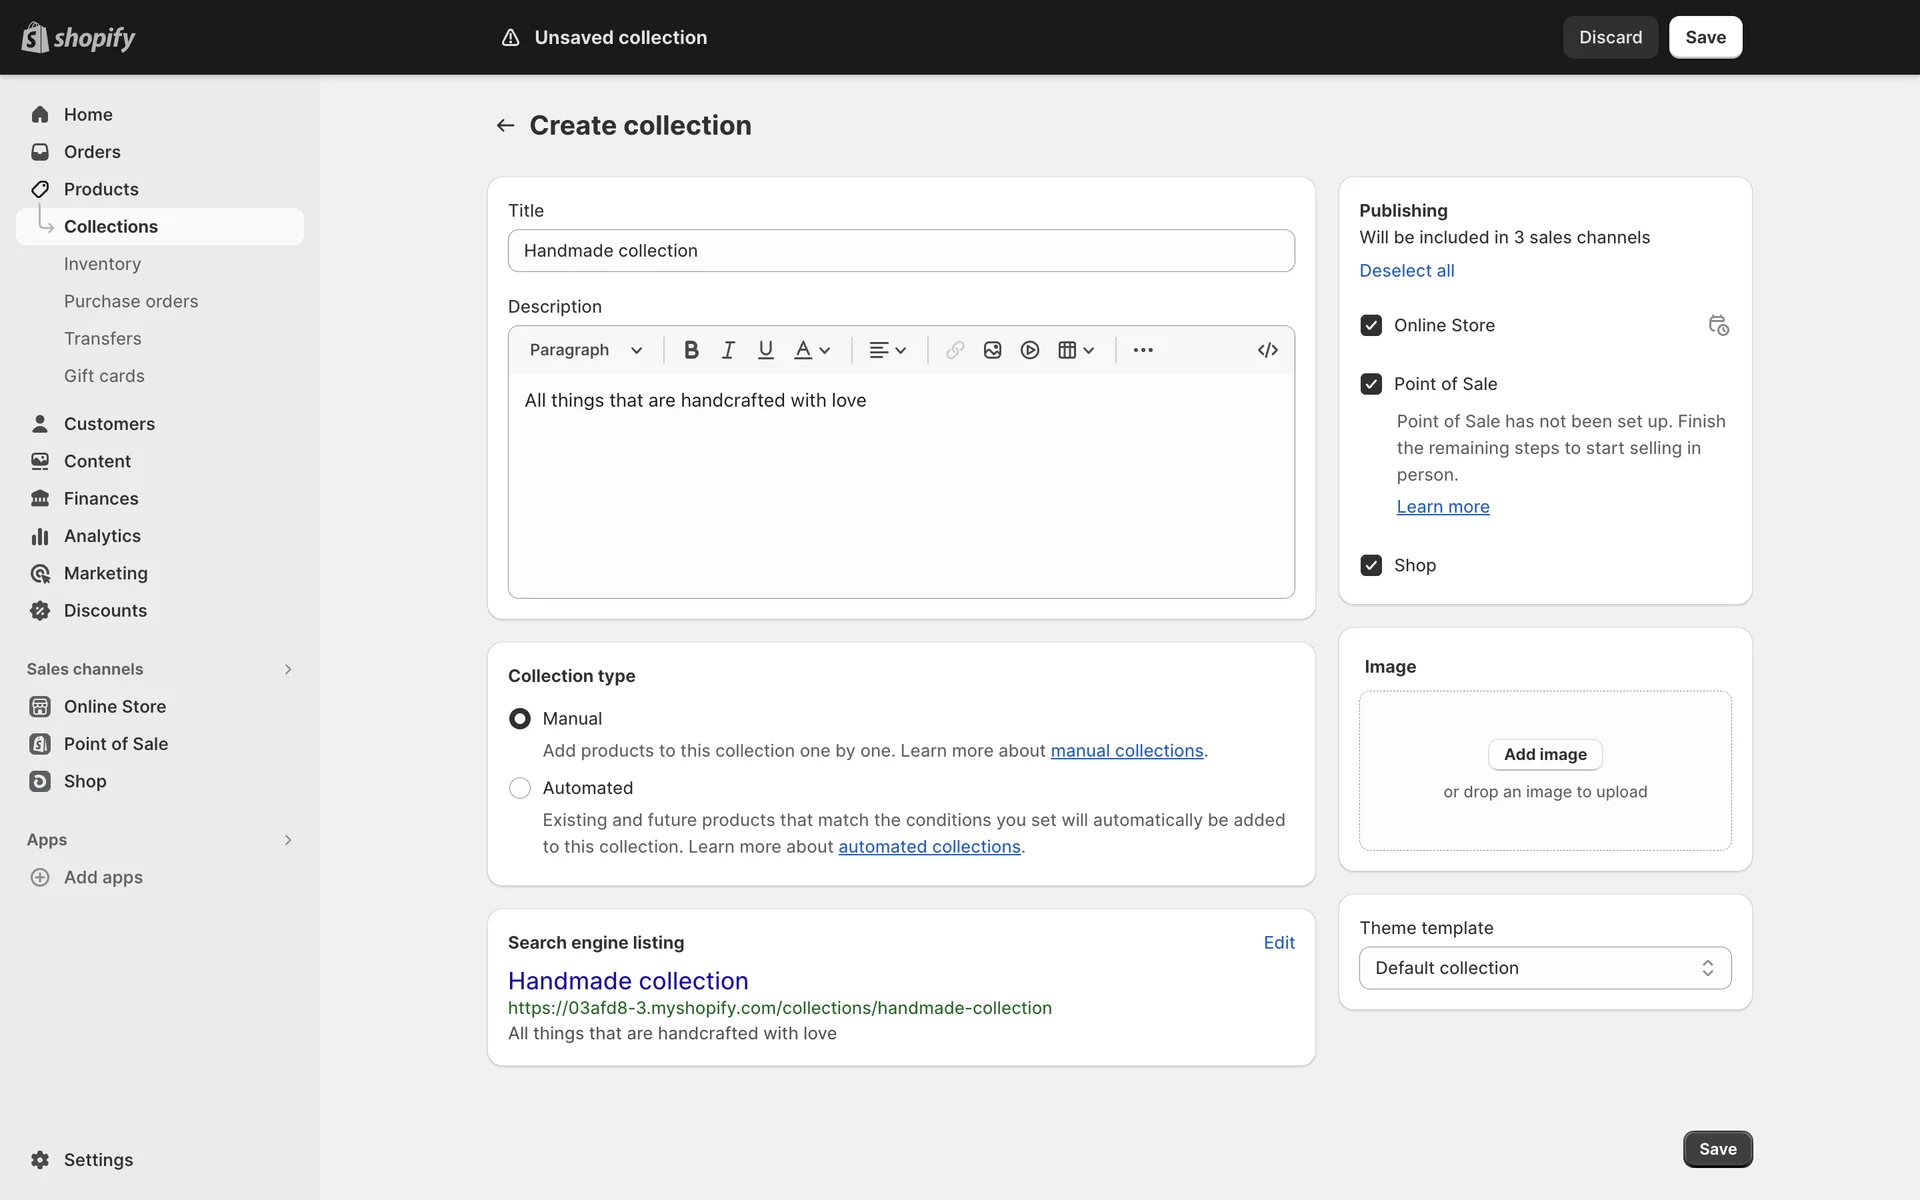
Task: Open the Theme template dropdown
Action: pos(1544,968)
